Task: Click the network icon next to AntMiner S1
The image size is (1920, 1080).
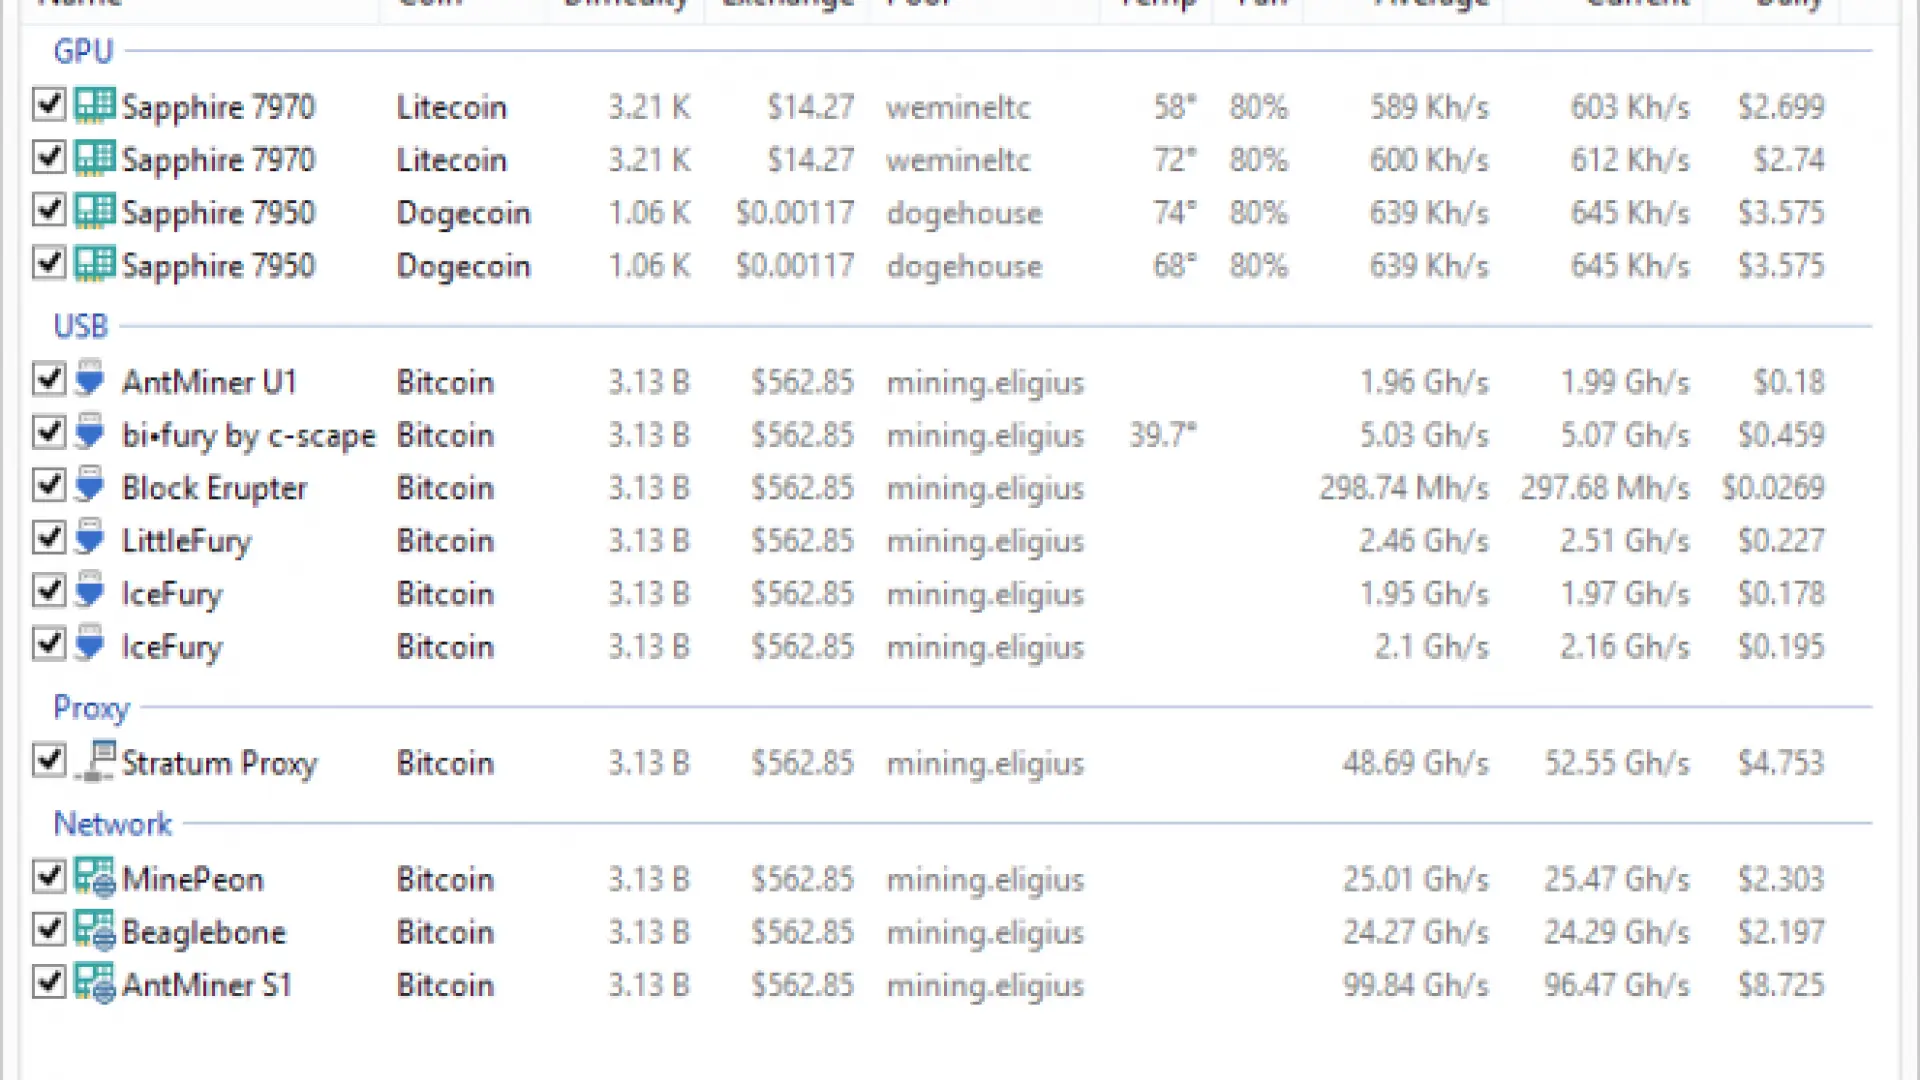Action: coord(95,984)
